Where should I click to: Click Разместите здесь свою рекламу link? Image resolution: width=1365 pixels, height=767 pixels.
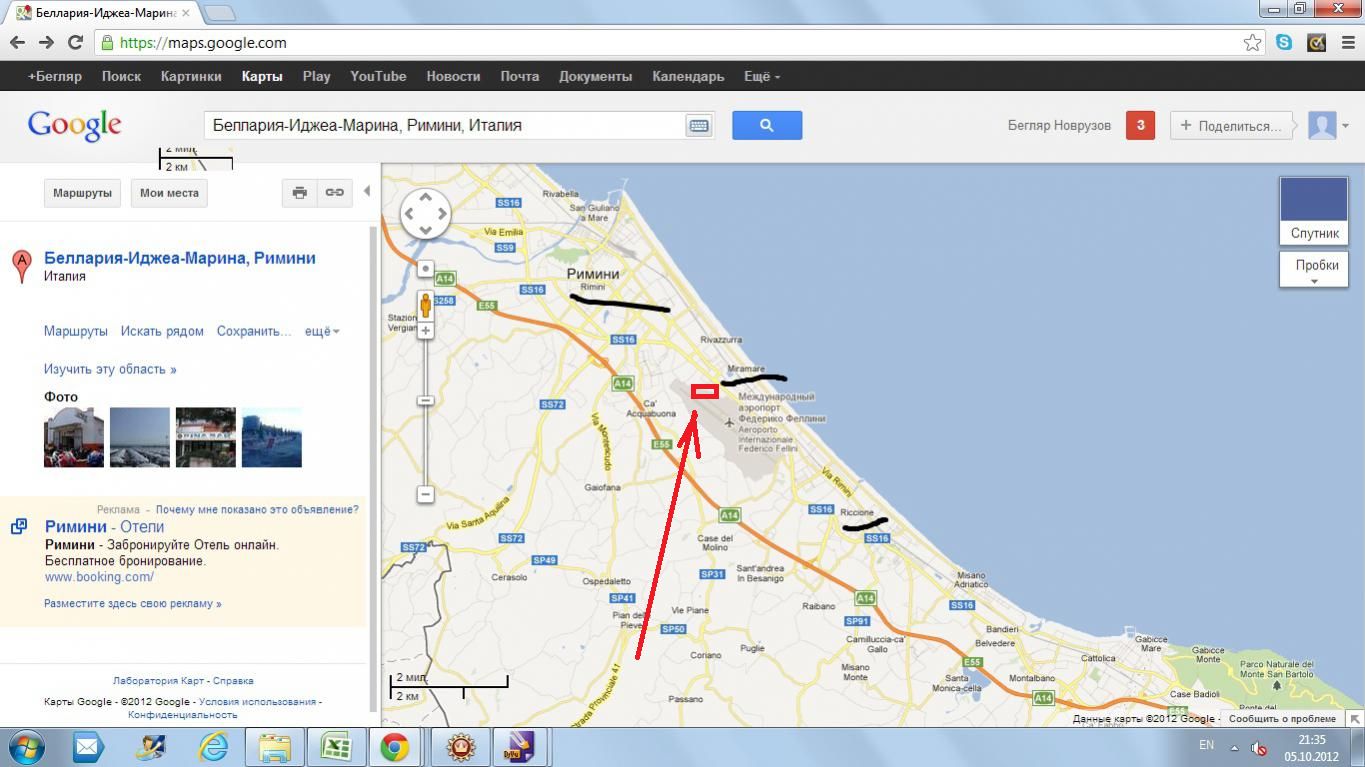pyautogui.click(x=133, y=604)
